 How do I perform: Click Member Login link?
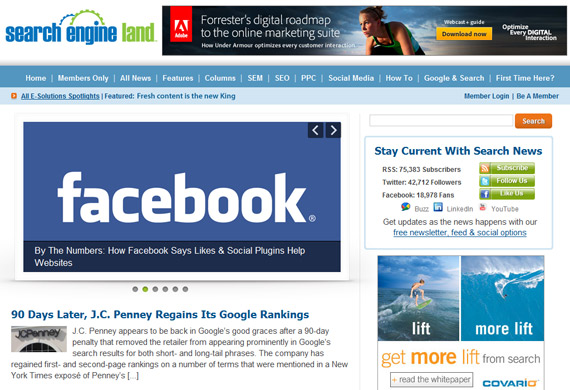coord(486,96)
